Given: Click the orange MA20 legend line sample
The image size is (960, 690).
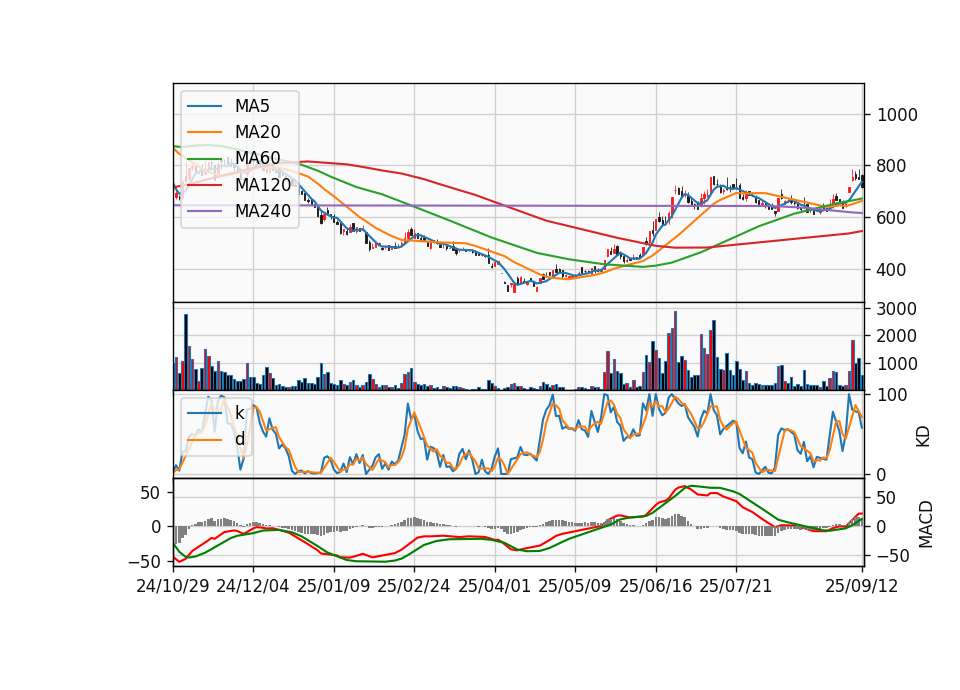Looking at the screenshot, I should click(x=204, y=132).
